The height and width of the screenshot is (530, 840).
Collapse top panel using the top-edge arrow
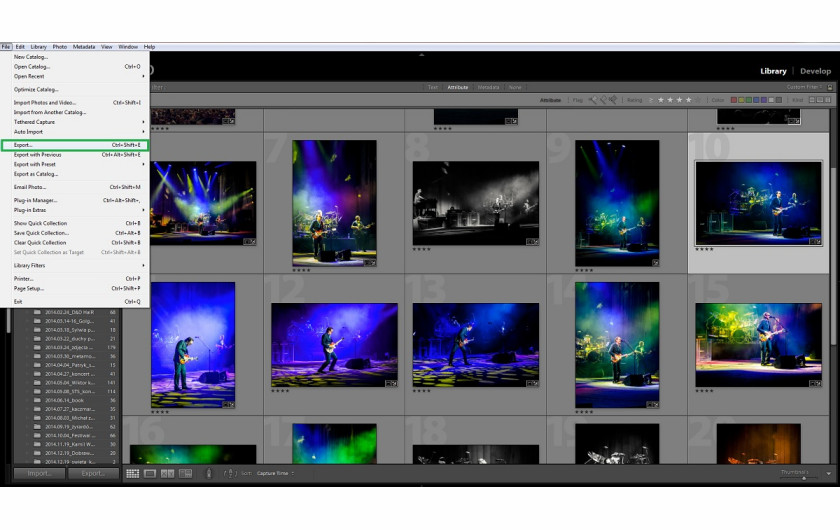[x=422, y=55]
